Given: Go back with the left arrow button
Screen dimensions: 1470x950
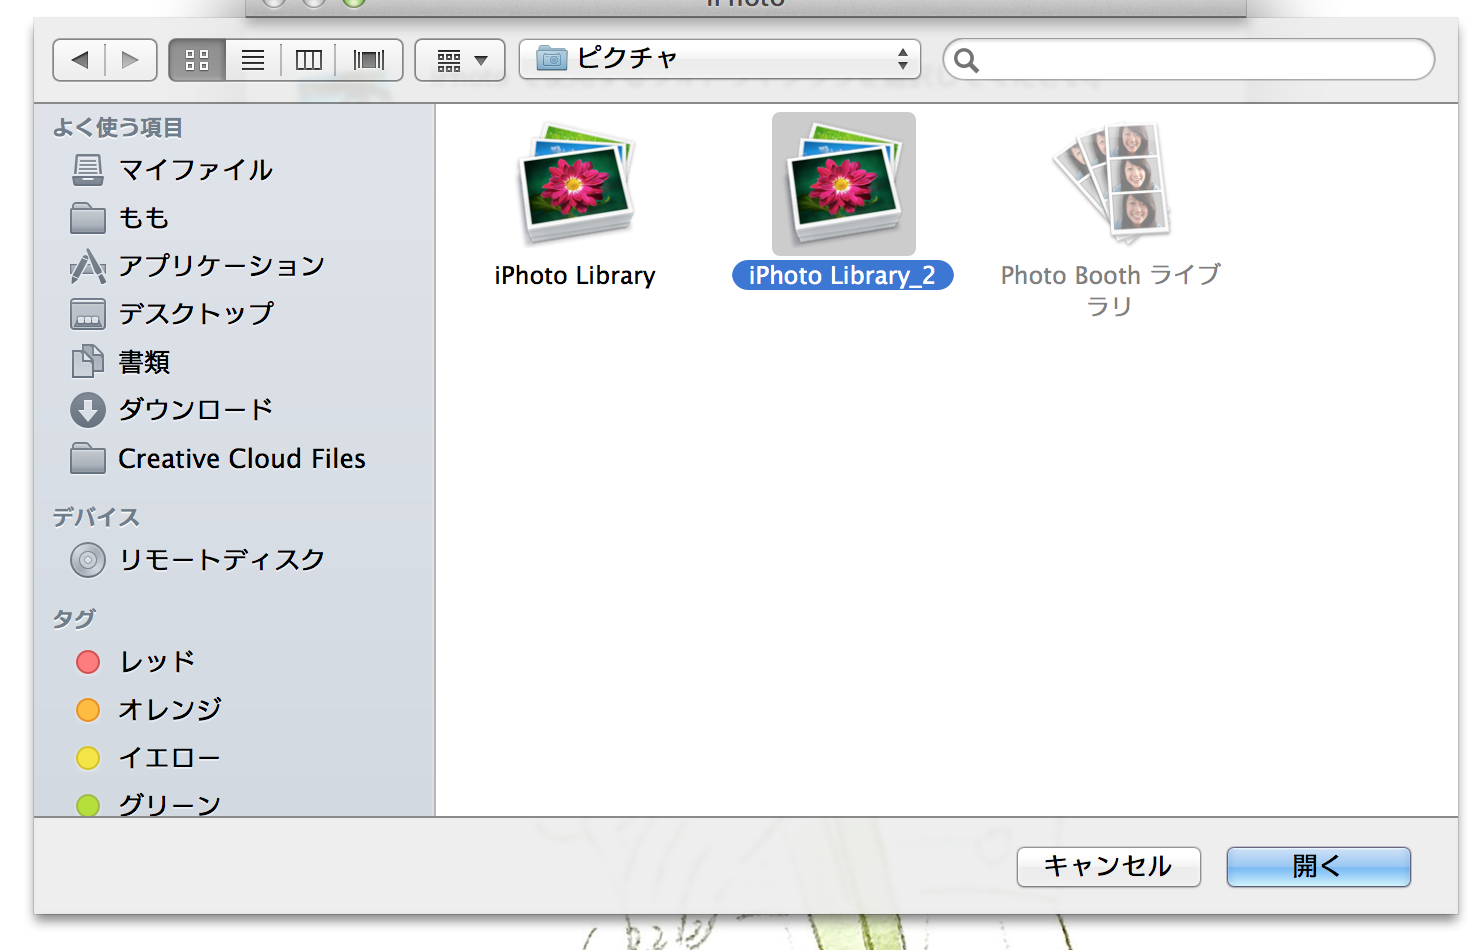Looking at the screenshot, I should coord(79,60).
